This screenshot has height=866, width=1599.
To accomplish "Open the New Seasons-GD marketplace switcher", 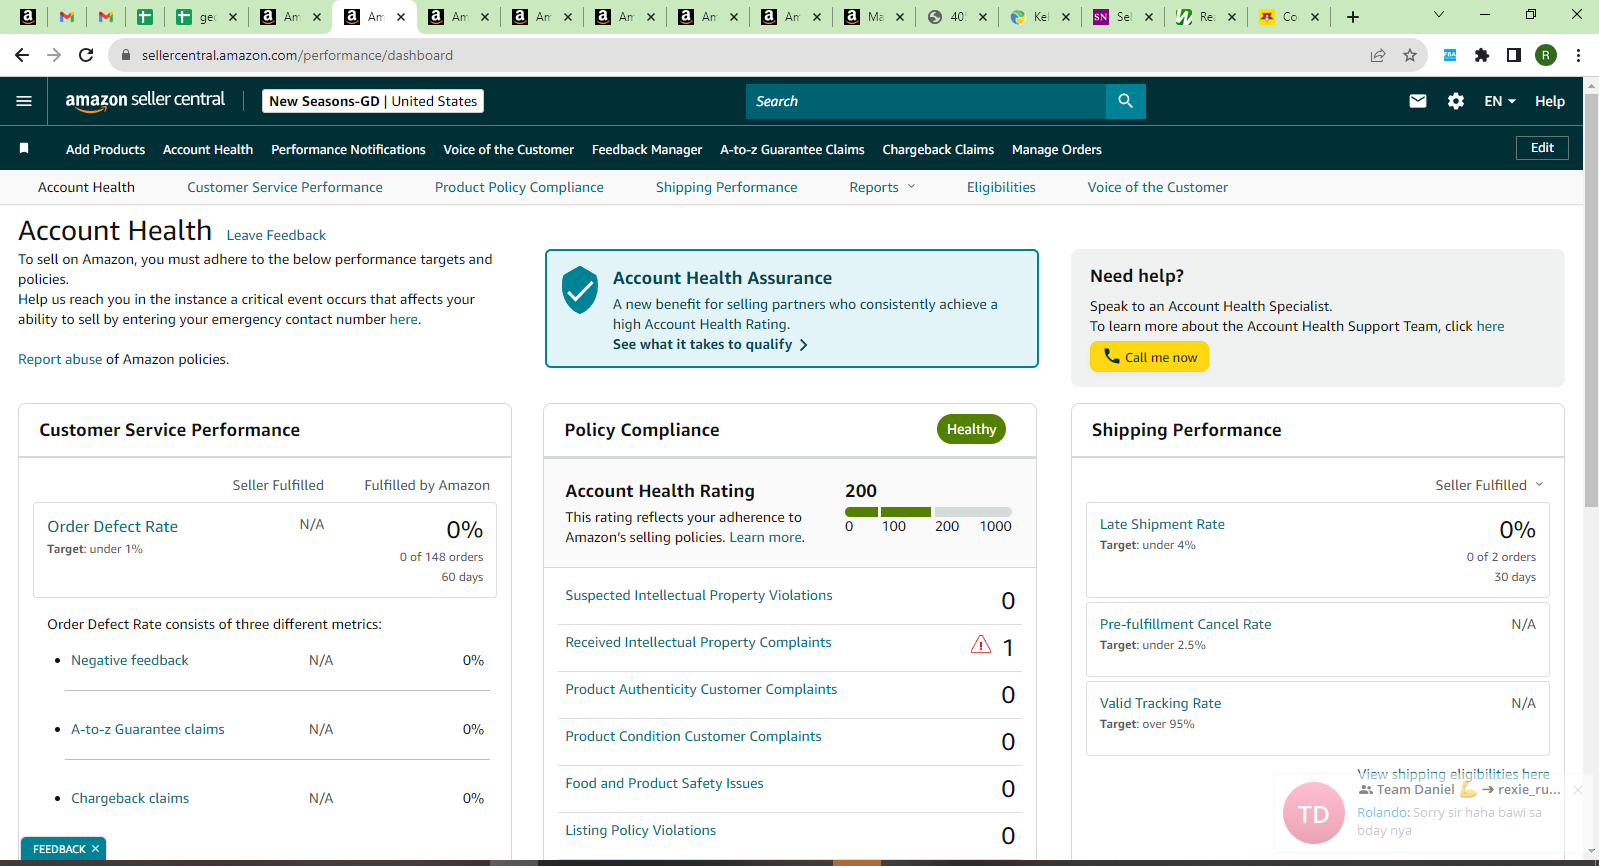I will [373, 101].
